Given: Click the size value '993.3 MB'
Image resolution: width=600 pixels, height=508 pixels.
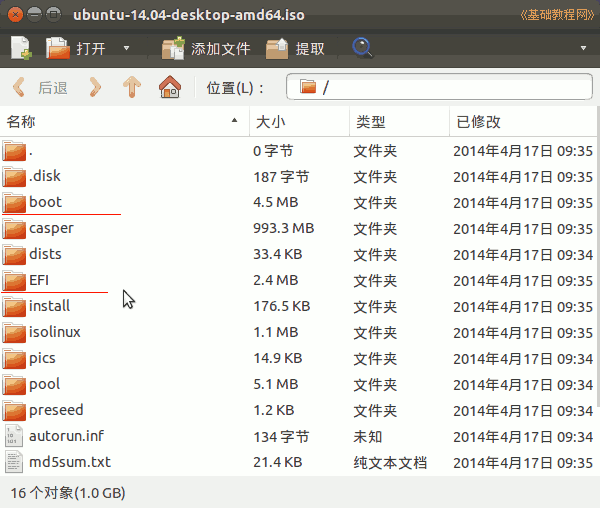Looking at the screenshot, I should pyautogui.click(x=284, y=228).
